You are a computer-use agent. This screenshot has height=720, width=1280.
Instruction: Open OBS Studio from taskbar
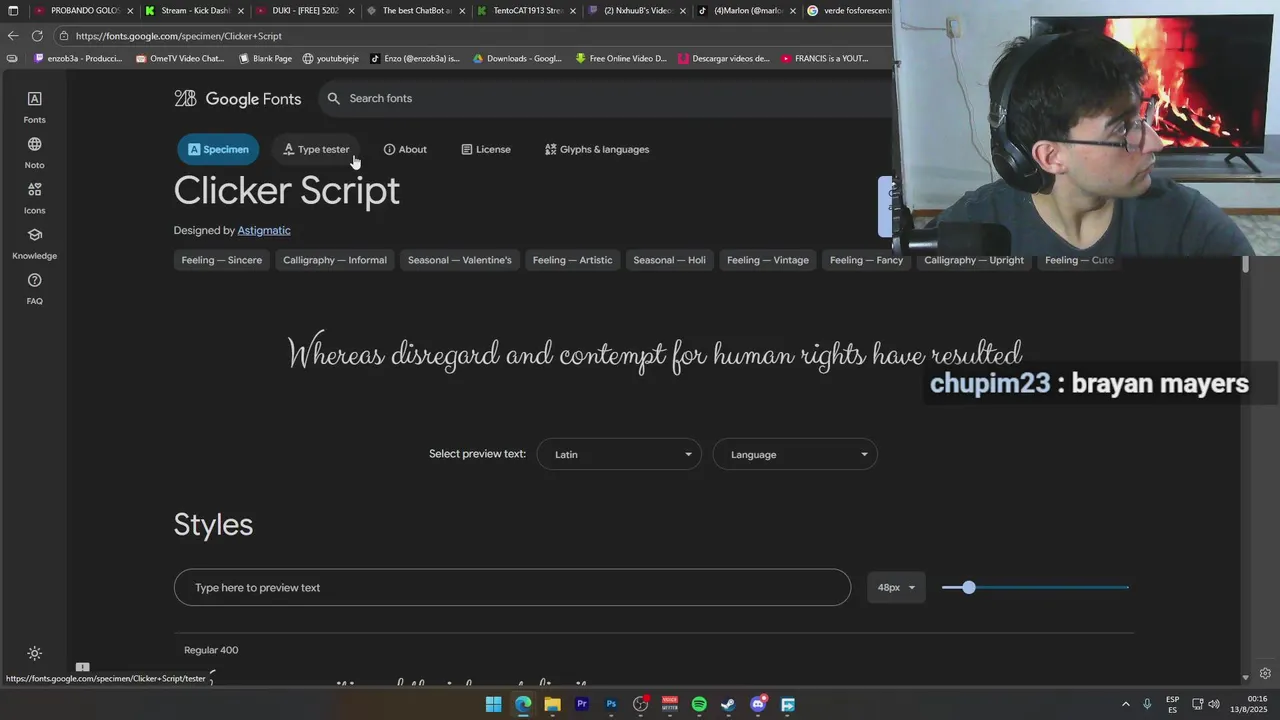640,704
